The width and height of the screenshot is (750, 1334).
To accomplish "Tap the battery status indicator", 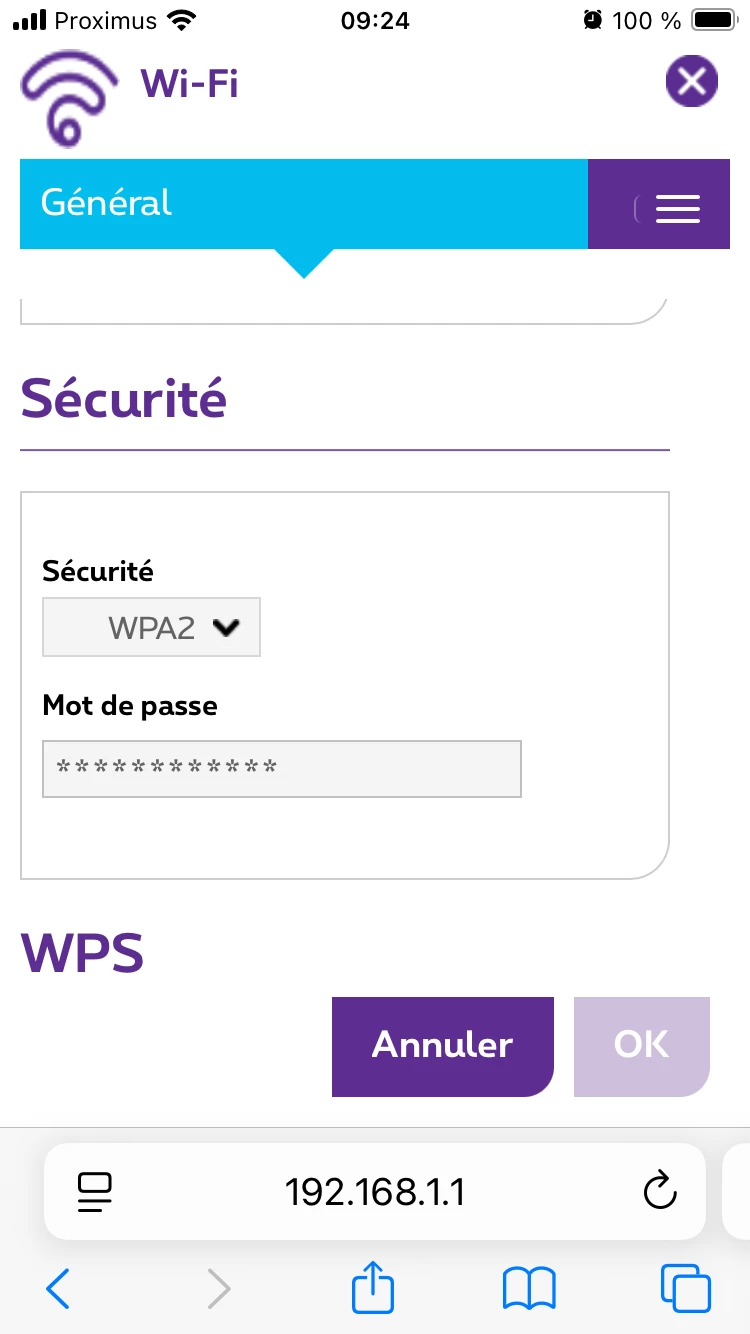I will pyautogui.click(x=713, y=20).
